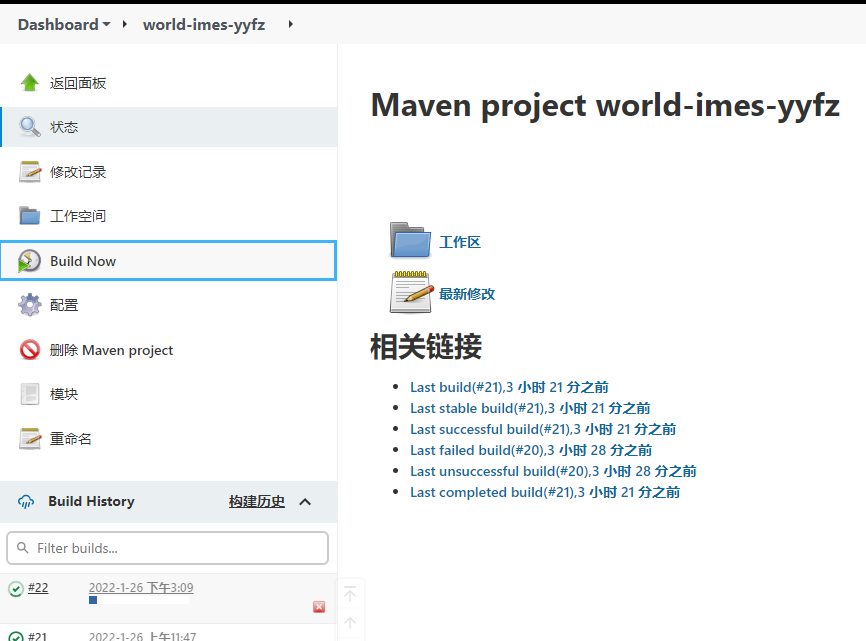Image resolution: width=866 pixels, height=641 pixels.
Task: Cancel build #22 with red X icon
Action: pyautogui.click(x=319, y=607)
